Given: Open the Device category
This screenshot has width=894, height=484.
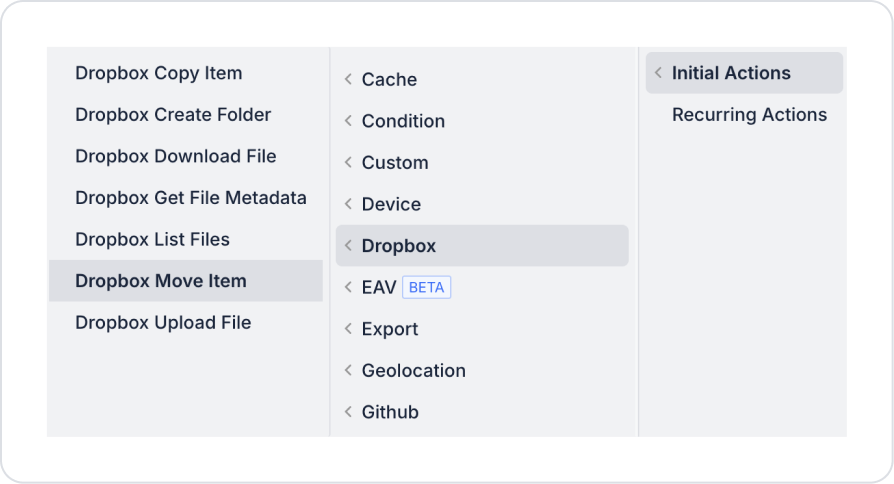Looking at the screenshot, I should coord(482,204).
